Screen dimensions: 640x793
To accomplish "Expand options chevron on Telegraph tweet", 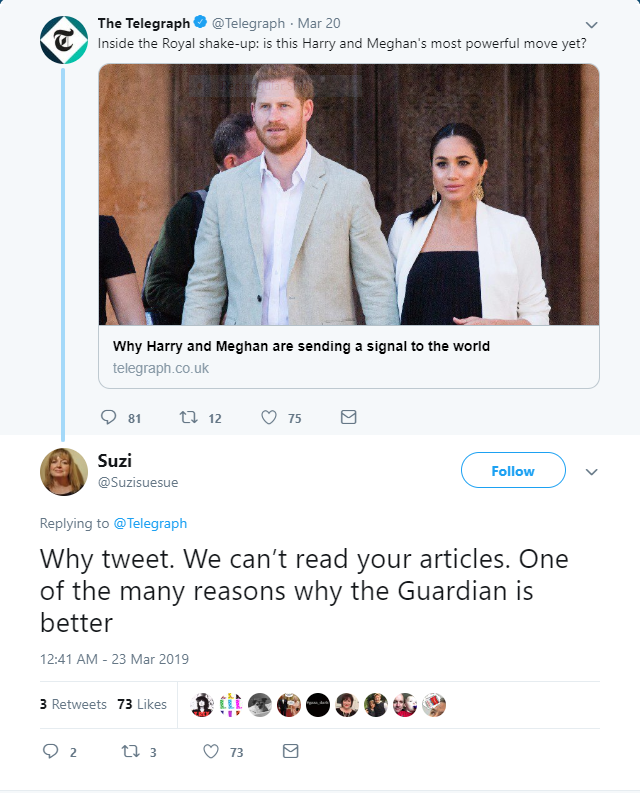I will 591,25.
